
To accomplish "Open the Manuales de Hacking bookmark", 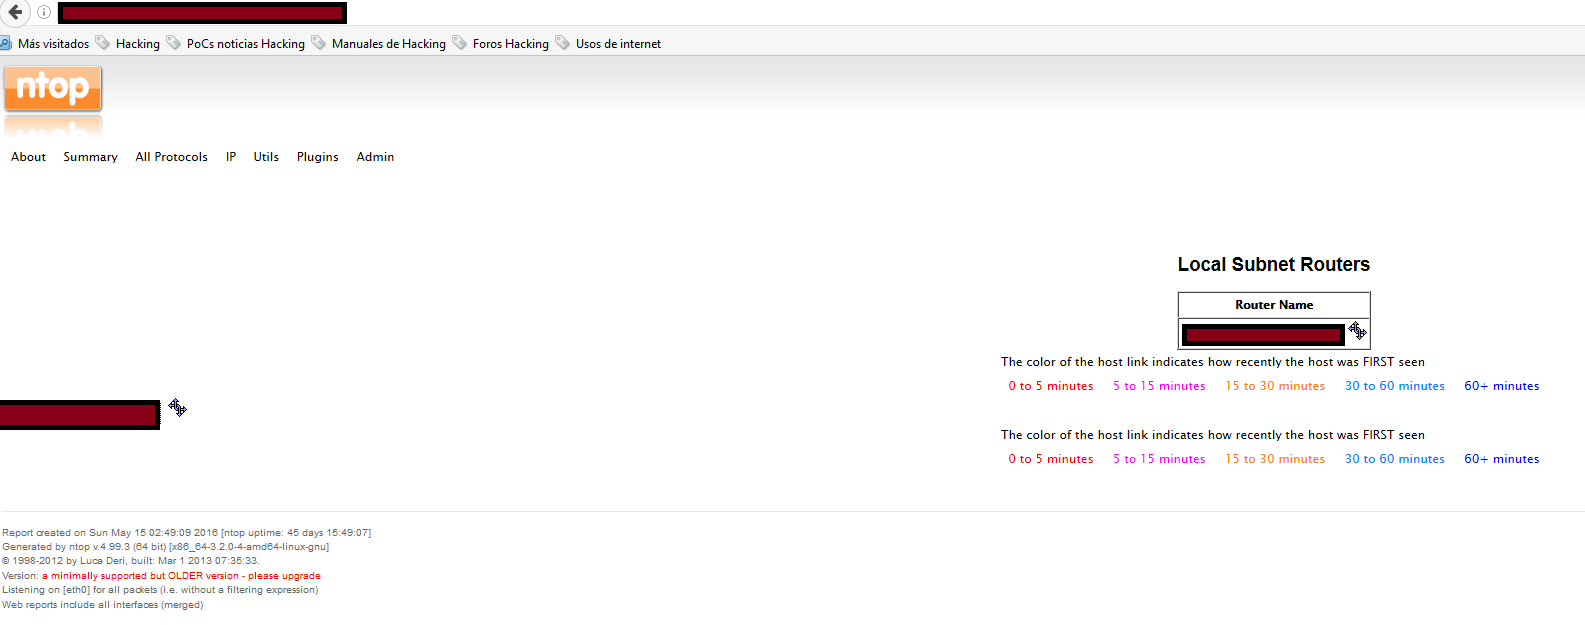I will [x=388, y=44].
